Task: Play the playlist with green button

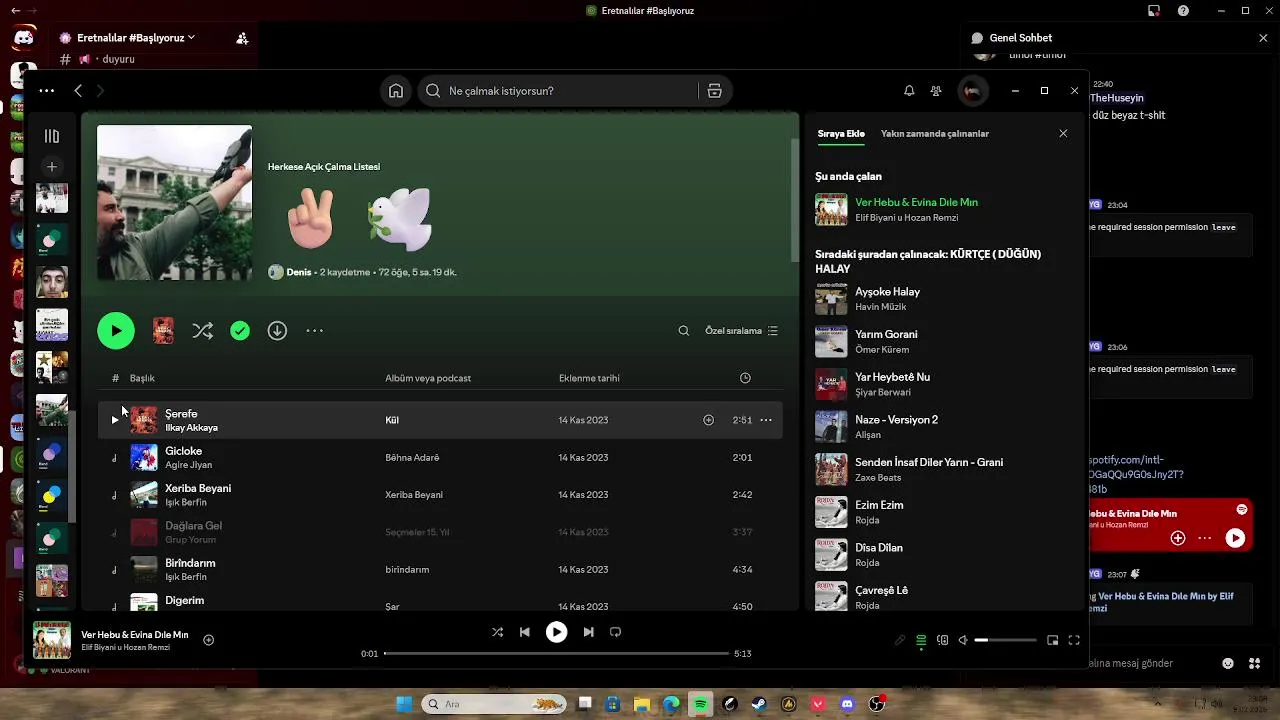Action: (116, 331)
